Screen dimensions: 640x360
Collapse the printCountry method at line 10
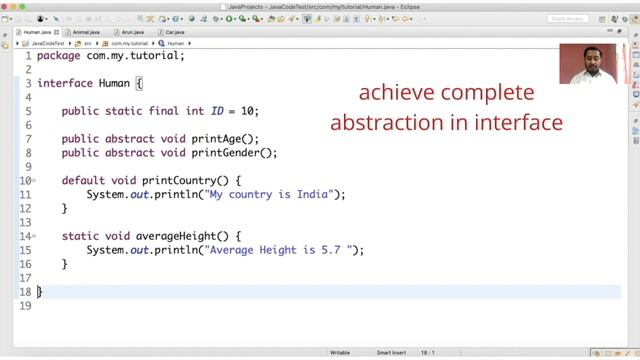[x=34, y=180]
